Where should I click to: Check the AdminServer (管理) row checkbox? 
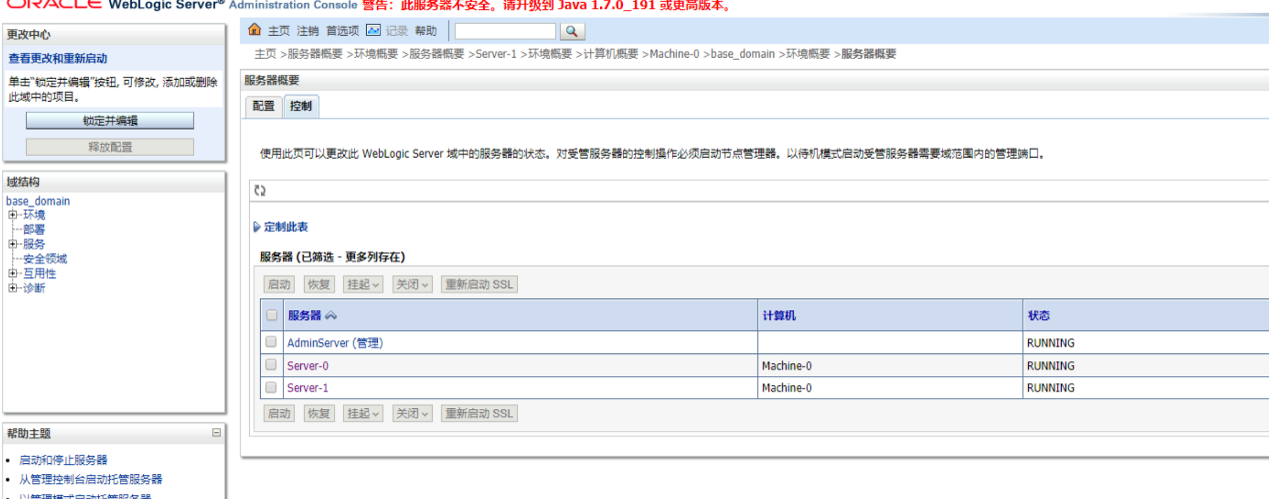pos(271,342)
